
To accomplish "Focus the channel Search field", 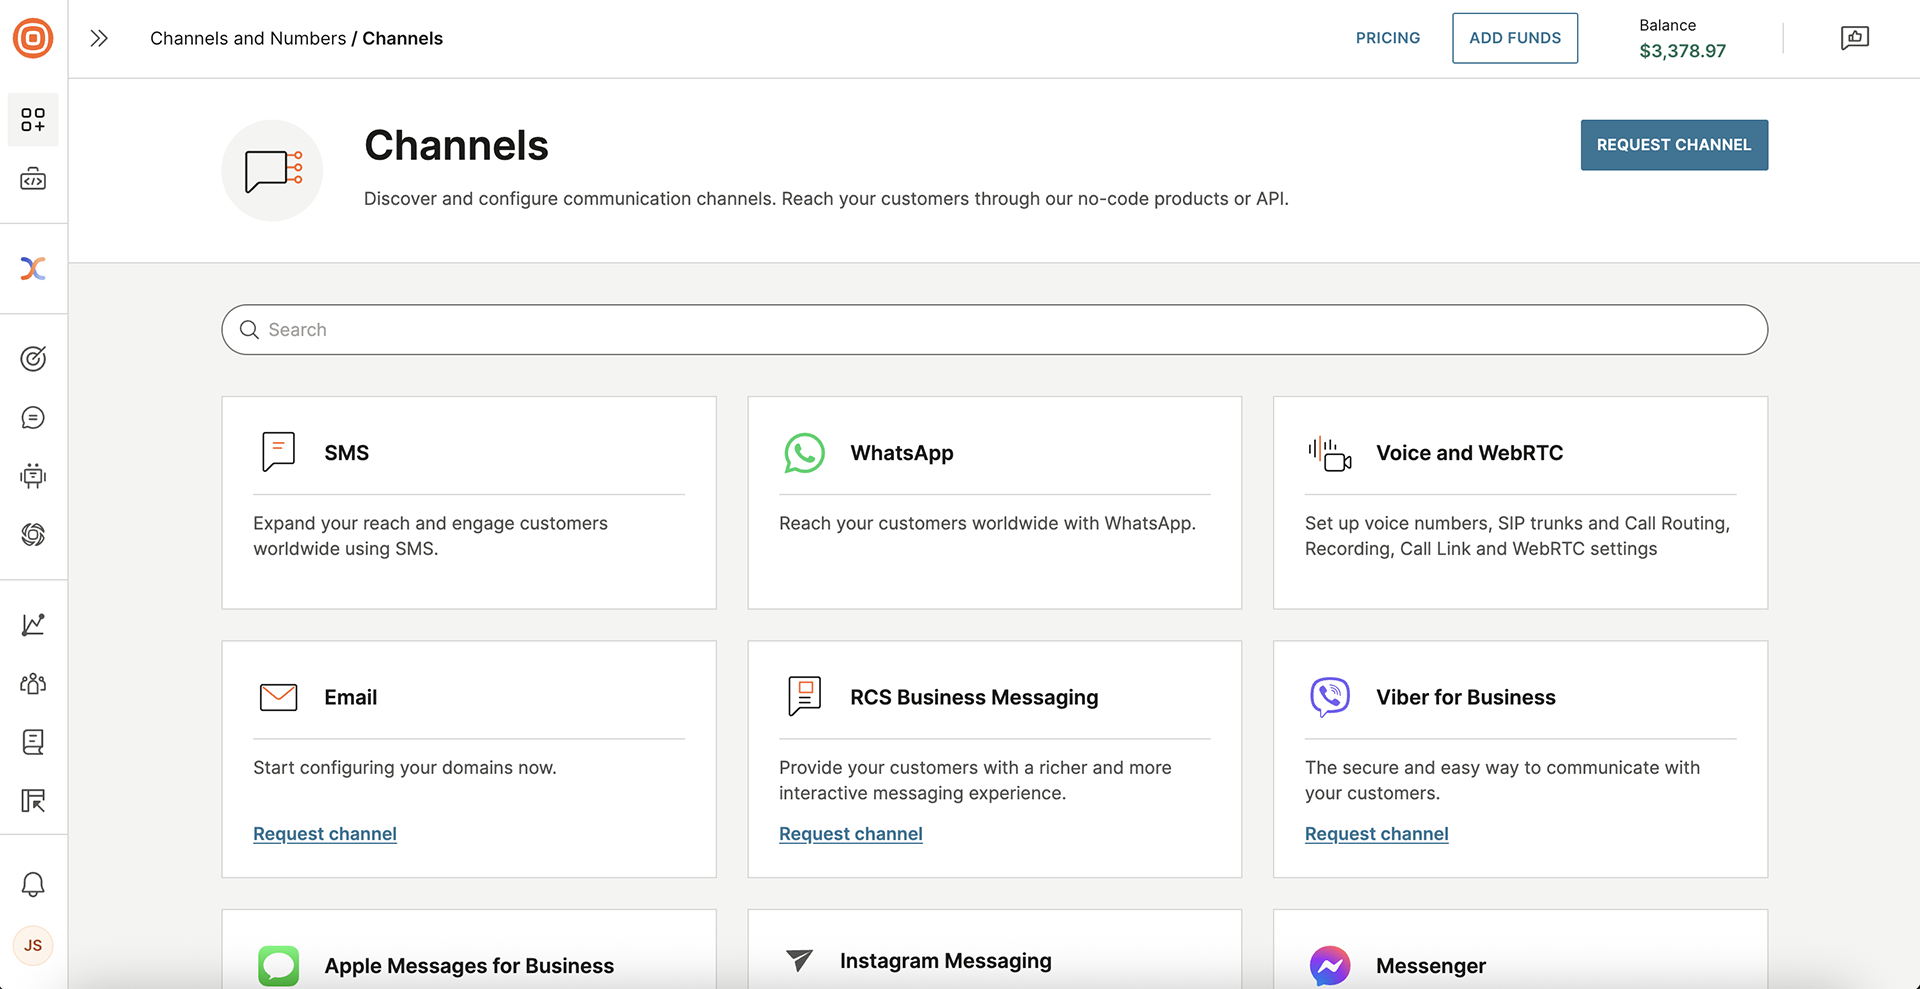I will click(x=994, y=330).
